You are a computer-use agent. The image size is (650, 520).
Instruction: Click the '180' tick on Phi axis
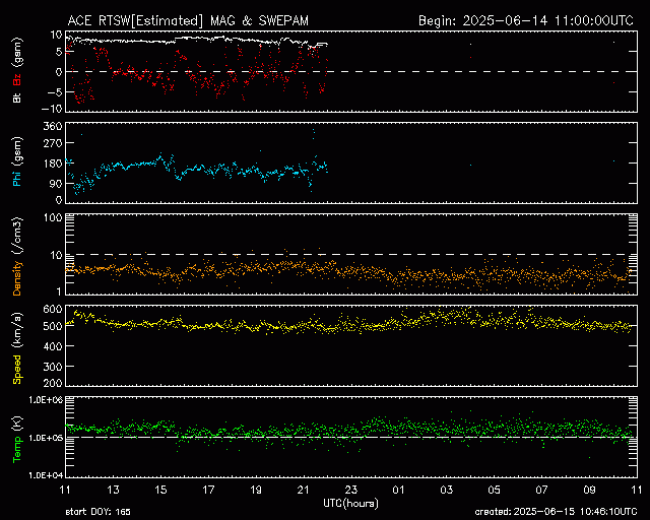click(x=52, y=163)
